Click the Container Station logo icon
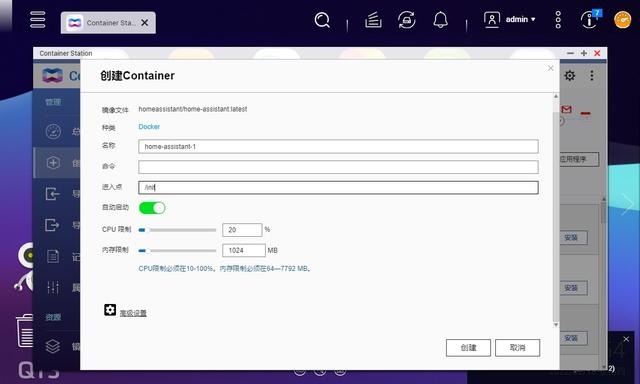Screen dimensions: 640x384 53,75
